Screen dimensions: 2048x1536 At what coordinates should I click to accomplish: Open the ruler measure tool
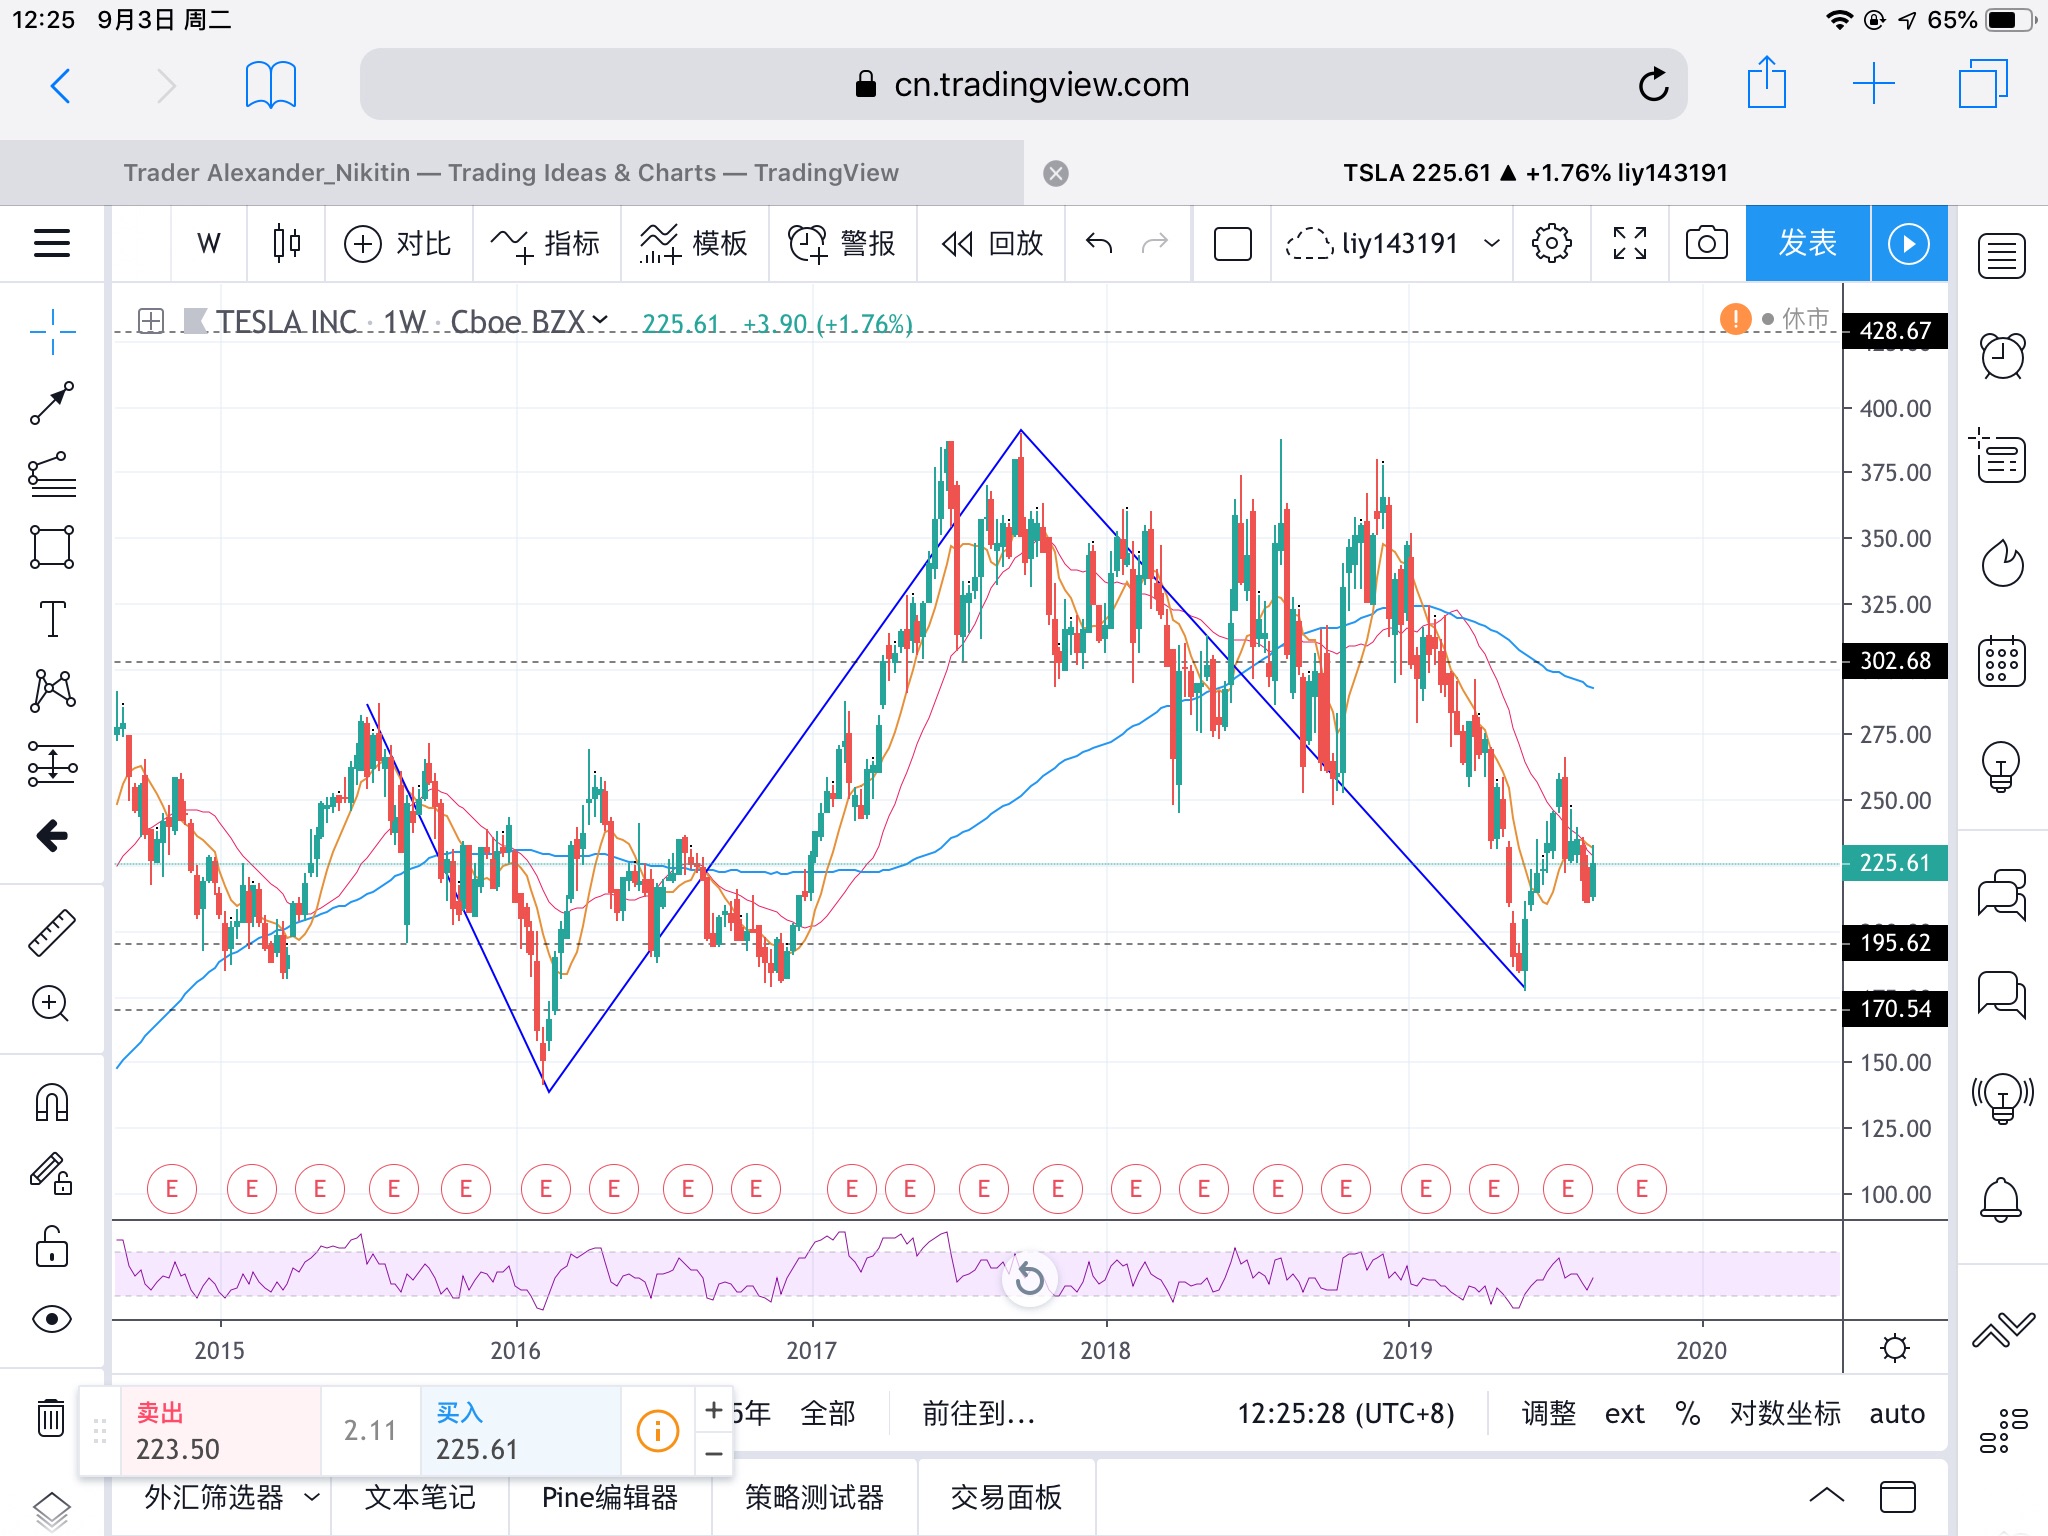point(52,932)
